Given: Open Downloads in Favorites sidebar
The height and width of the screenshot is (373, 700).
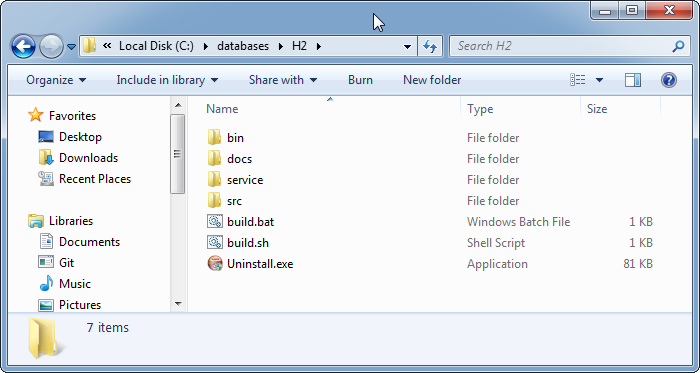Looking at the screenshot, I should tap(88, 158).
